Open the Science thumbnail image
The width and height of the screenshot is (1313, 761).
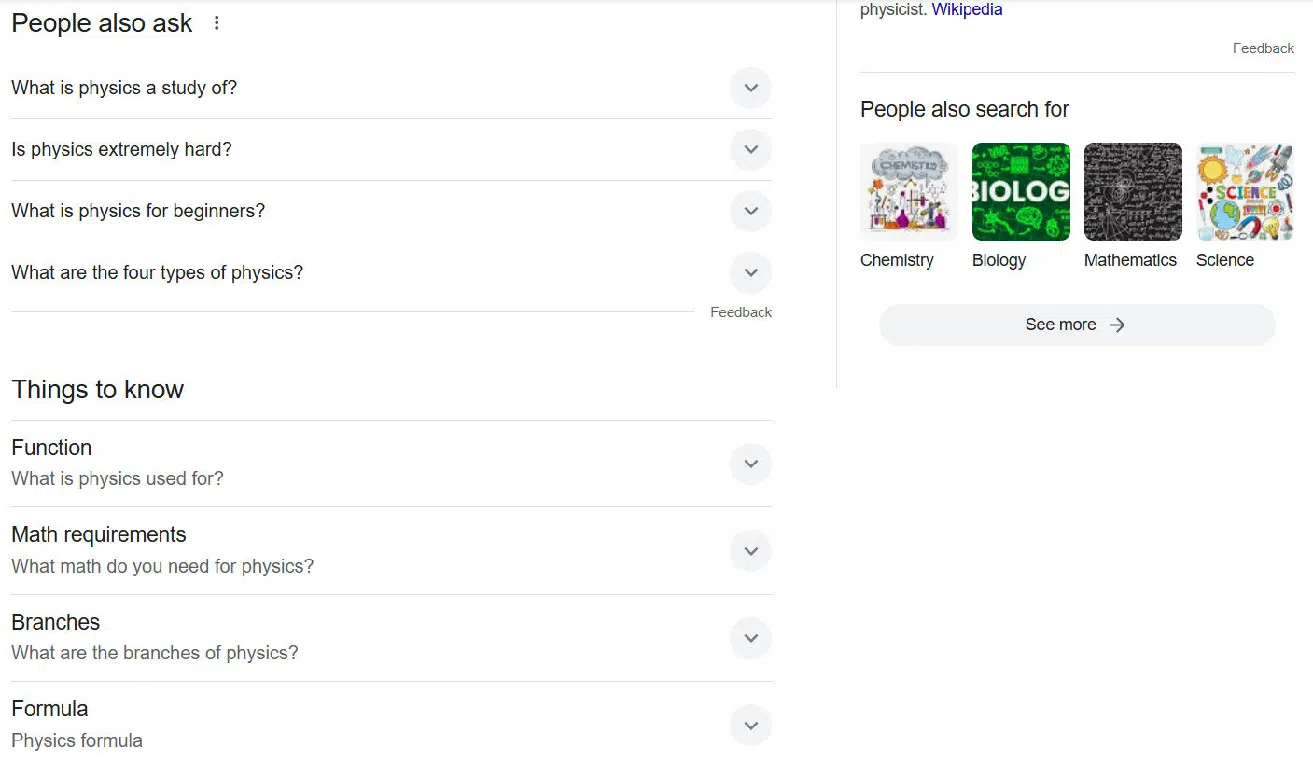click(1245, 192)
